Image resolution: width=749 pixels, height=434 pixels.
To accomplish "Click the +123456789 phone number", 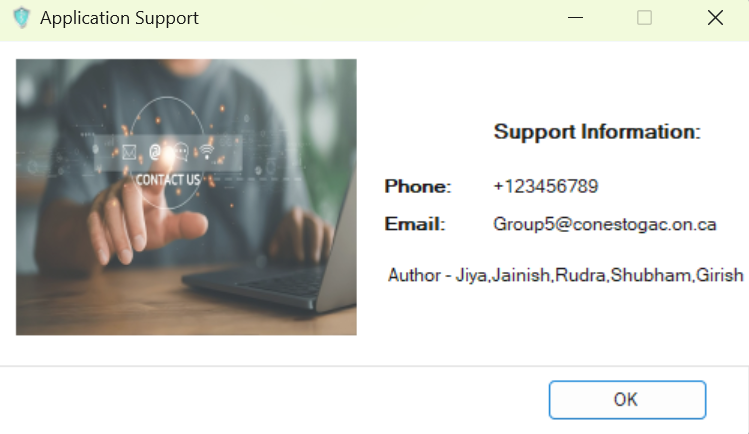I will pyautogui.click(x=546, y=186).
